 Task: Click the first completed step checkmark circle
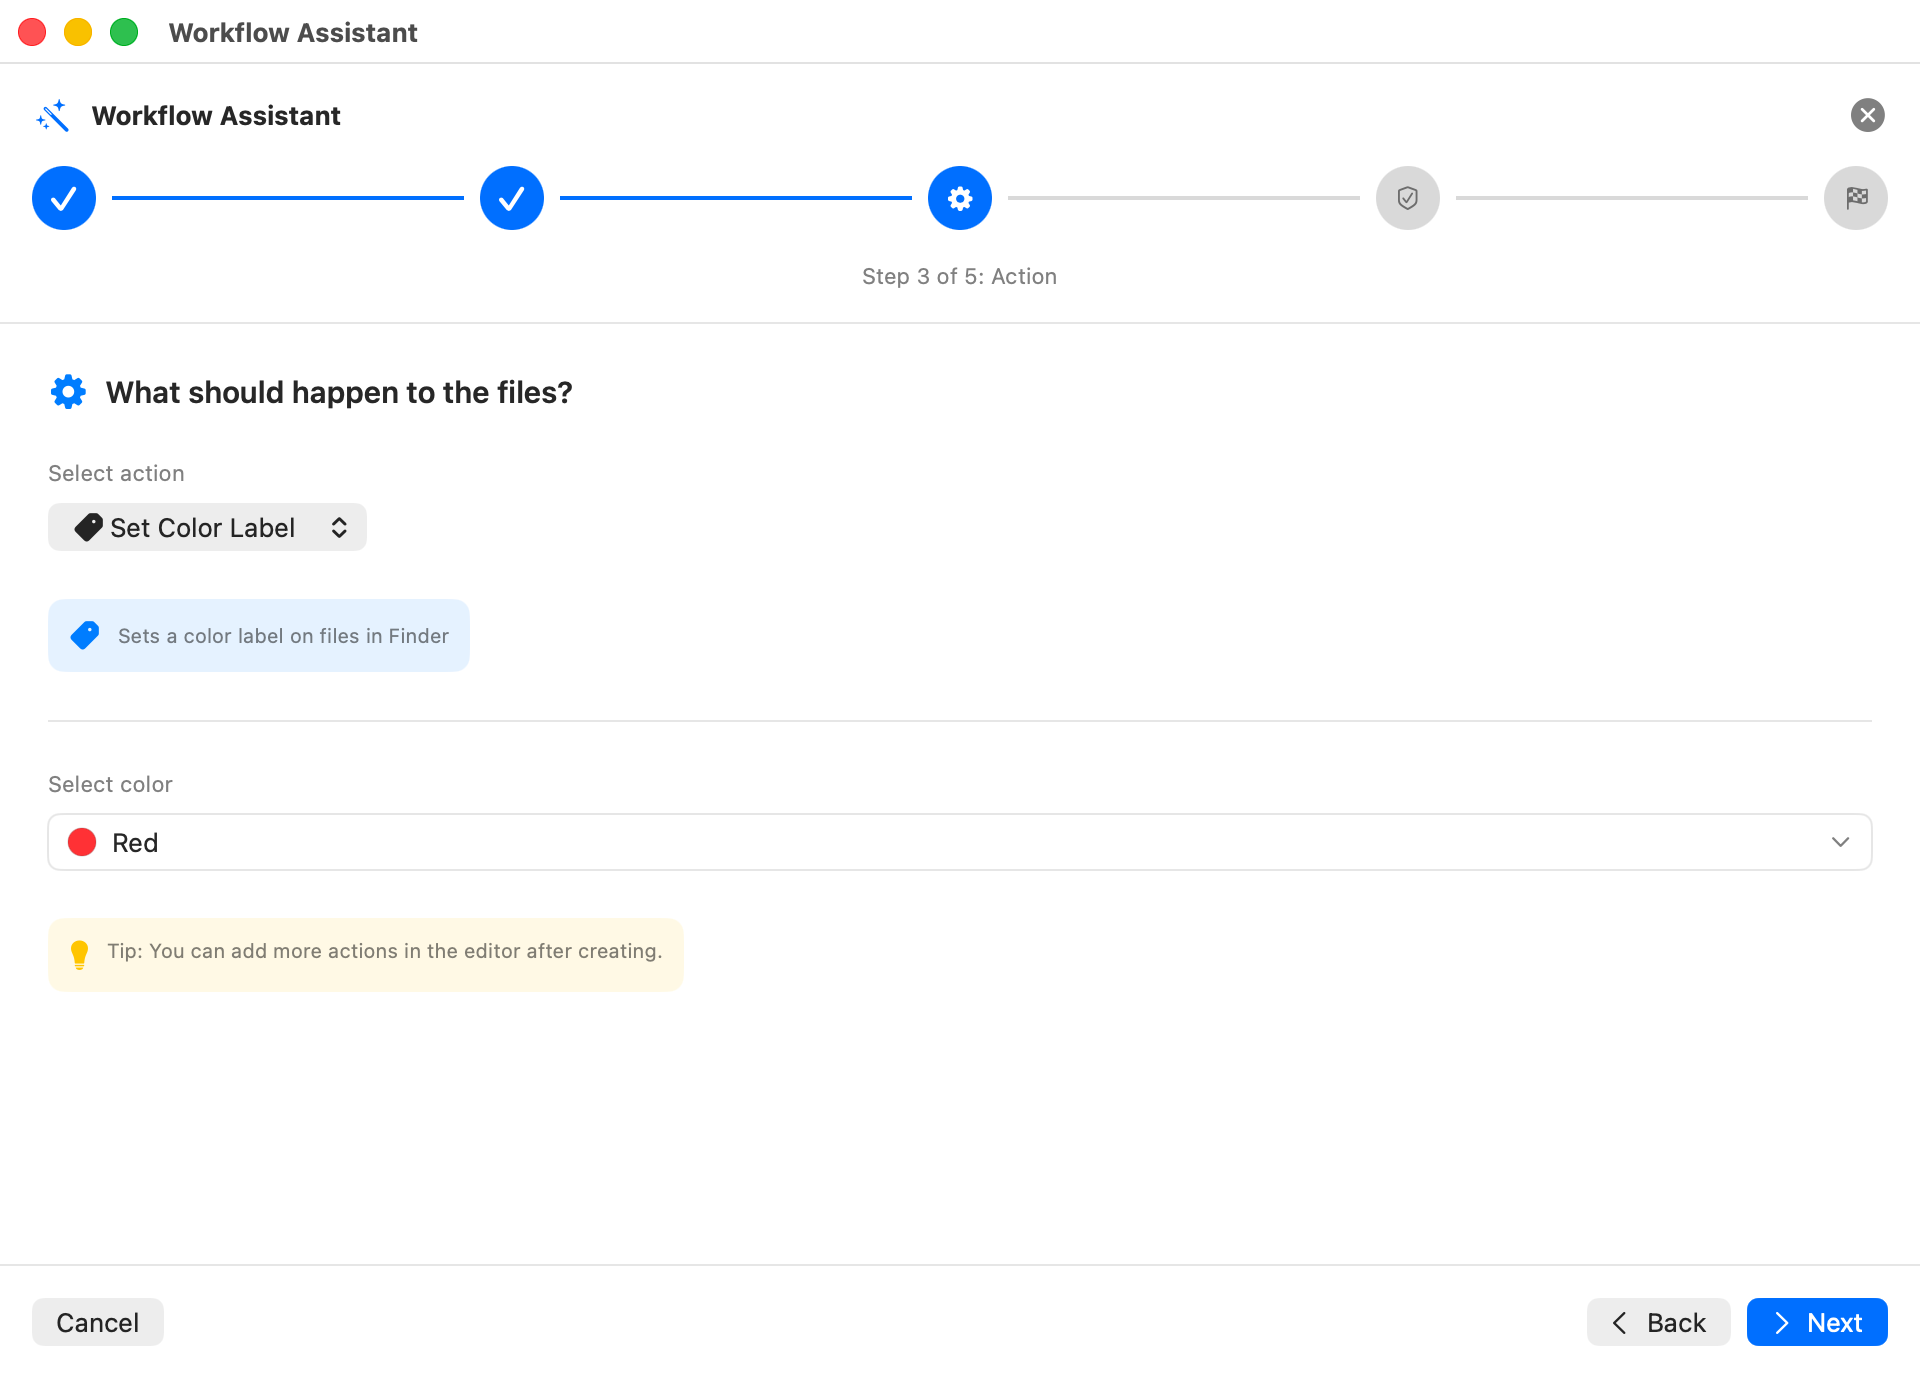pyautogui.click(x=64, y=198)
